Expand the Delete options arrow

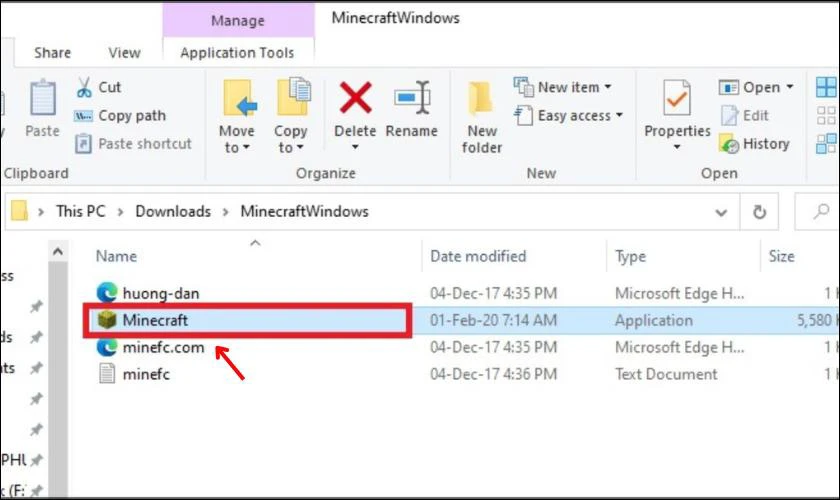click(355, 147)
